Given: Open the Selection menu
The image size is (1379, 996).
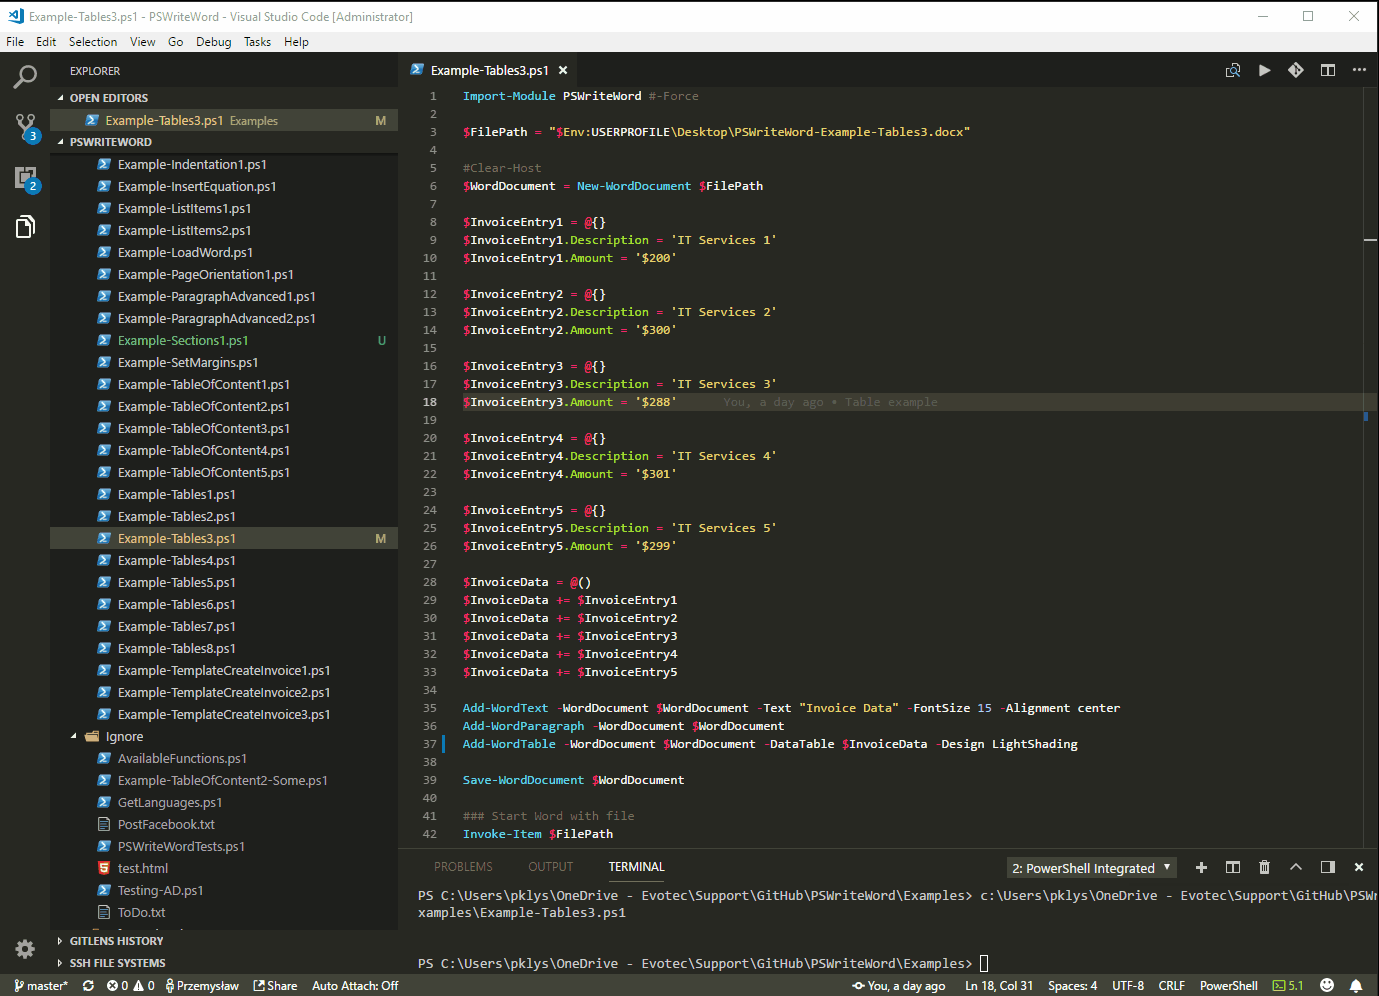Looking at the screenshot, I should (x=92, y=42).
